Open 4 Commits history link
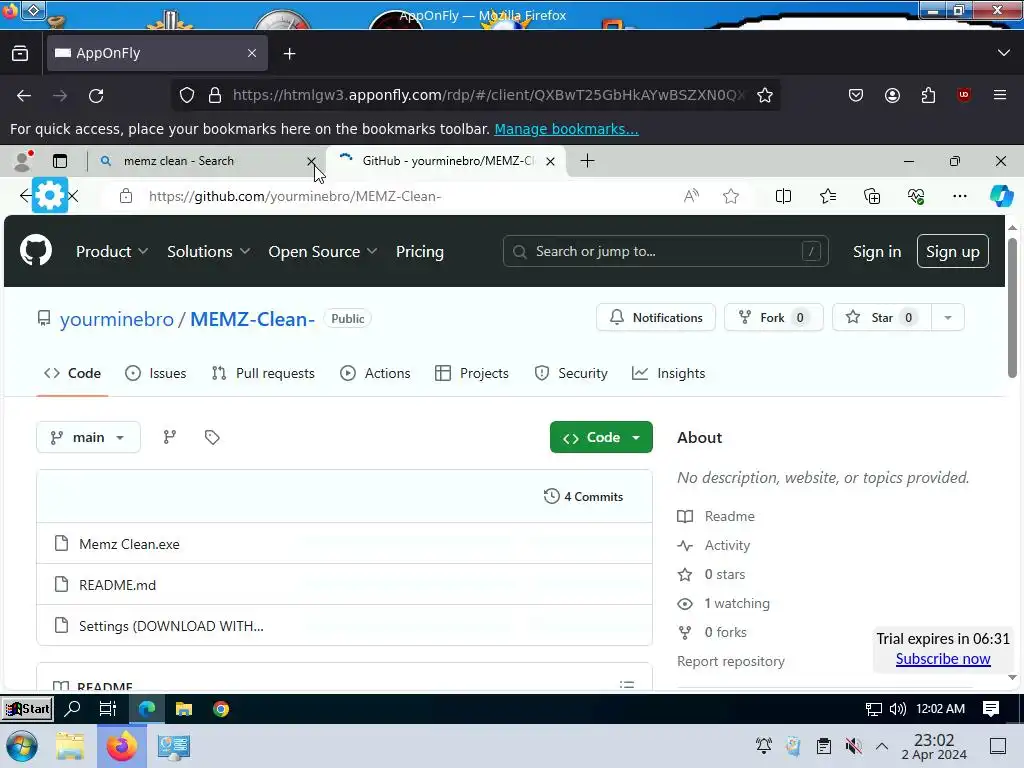This screenshot has height=768, width=1024. 583,496
